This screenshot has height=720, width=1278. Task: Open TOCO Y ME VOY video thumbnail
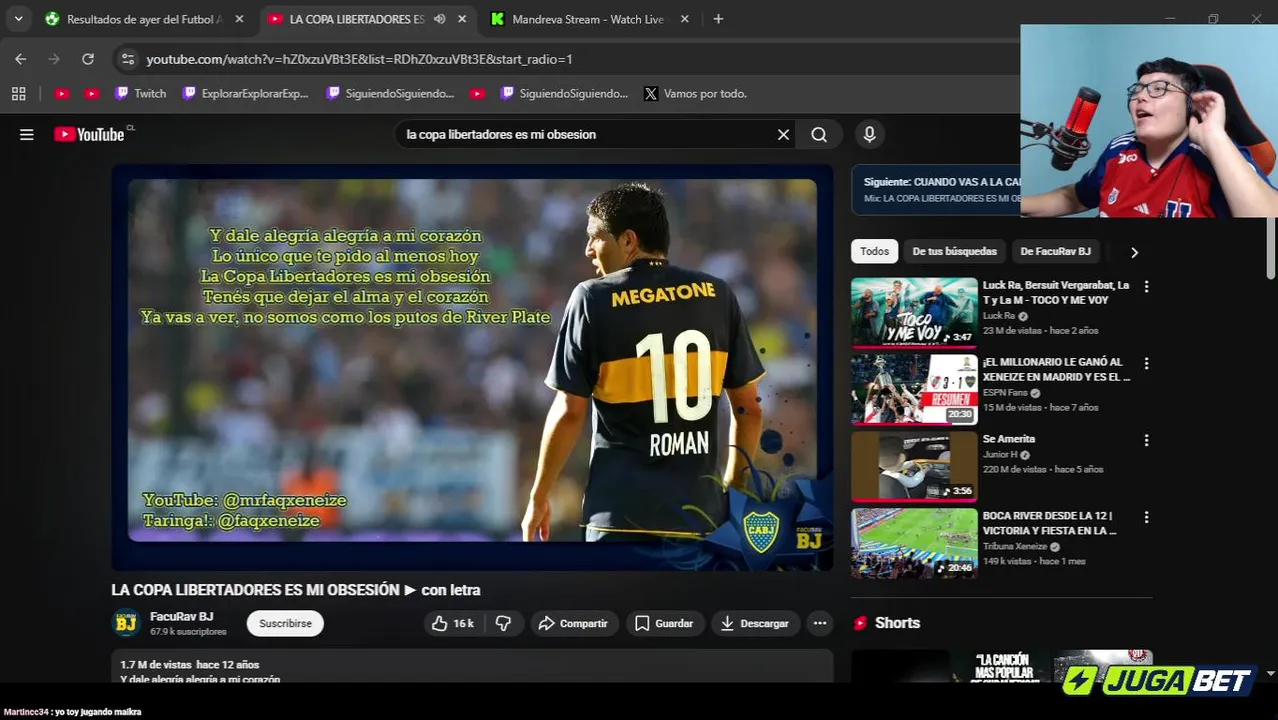click(x=914, y=313)
